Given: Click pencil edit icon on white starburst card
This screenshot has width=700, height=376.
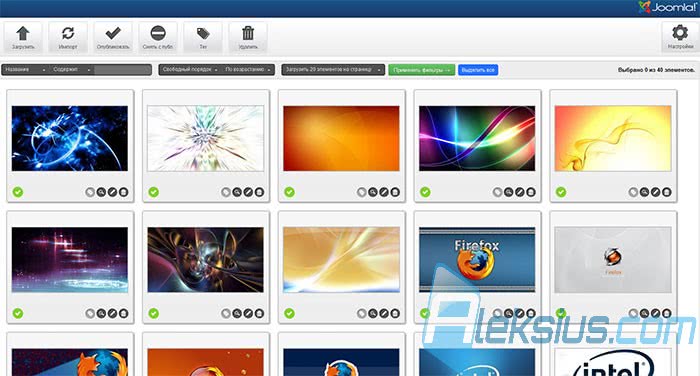Looking at the screenshot, I should pos(248,192).
